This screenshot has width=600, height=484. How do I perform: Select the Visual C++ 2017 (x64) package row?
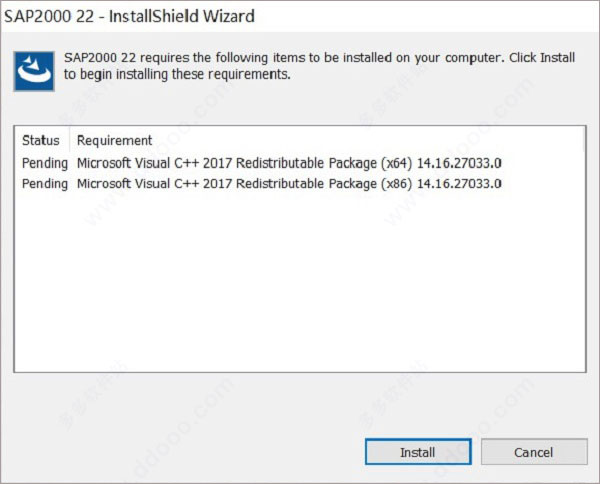300,163
